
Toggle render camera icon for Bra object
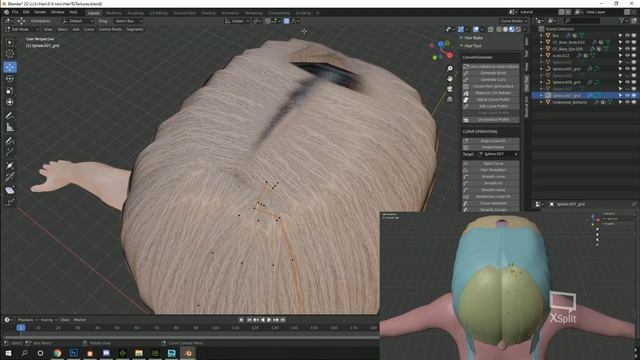click(634, 36)
